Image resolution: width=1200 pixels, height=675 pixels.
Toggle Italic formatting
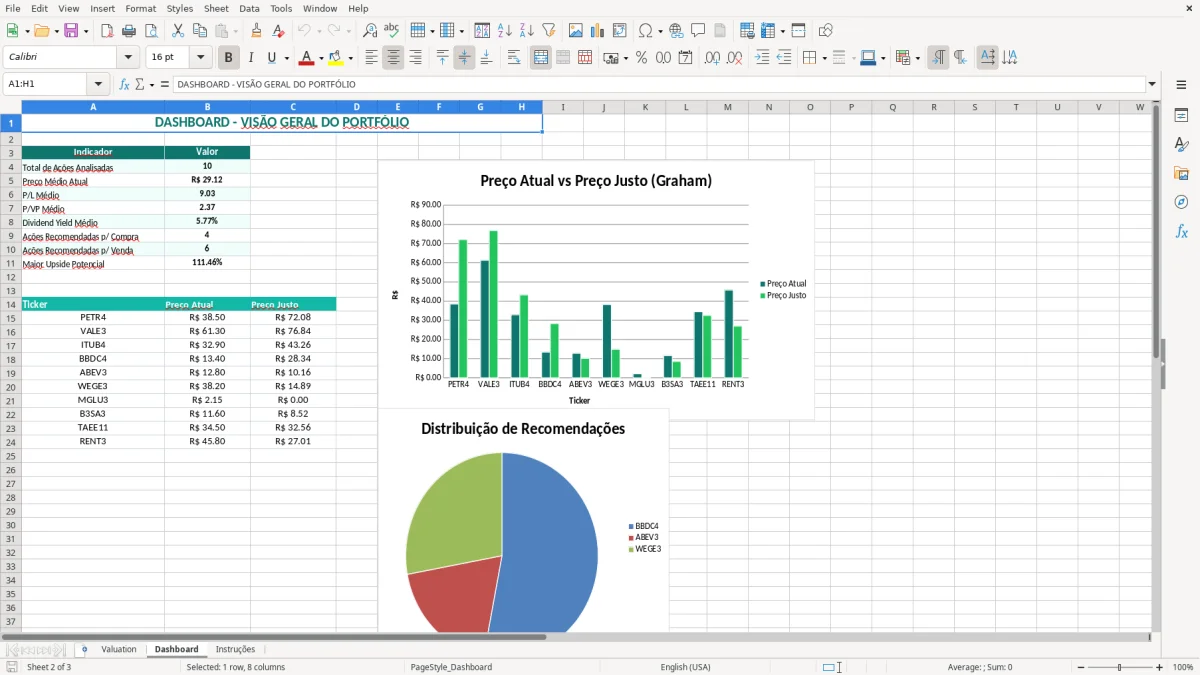(251, 58)
